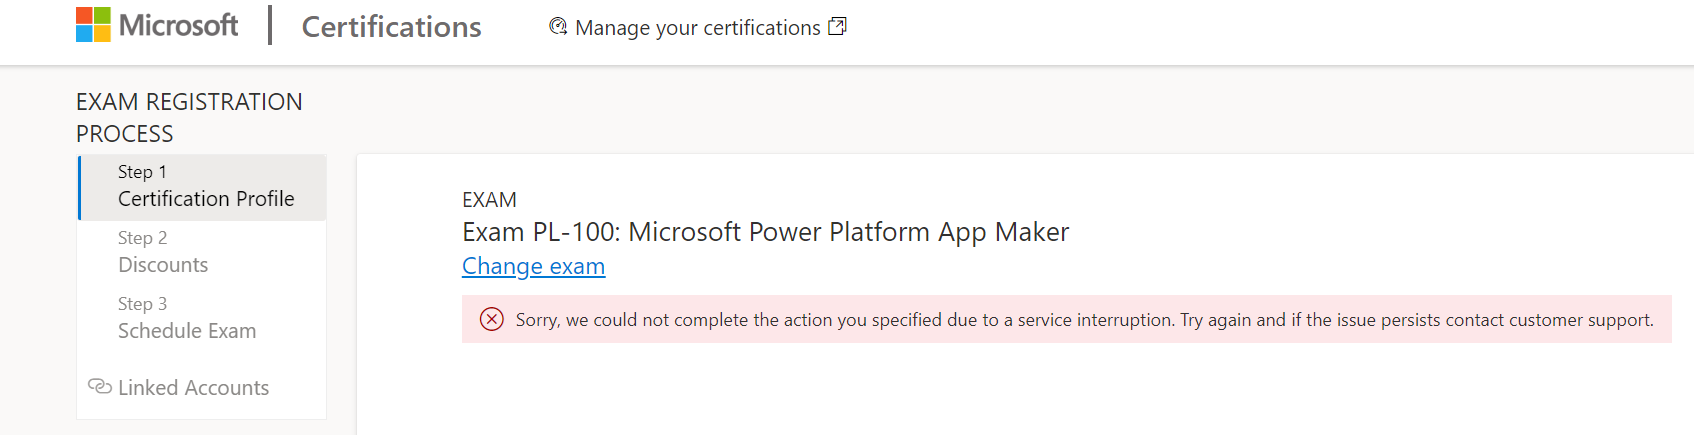Viewport: 1694px width, 435px height.
Task: Click the headset icon beside Manage certifications
Action: click(x=558, y=27)
